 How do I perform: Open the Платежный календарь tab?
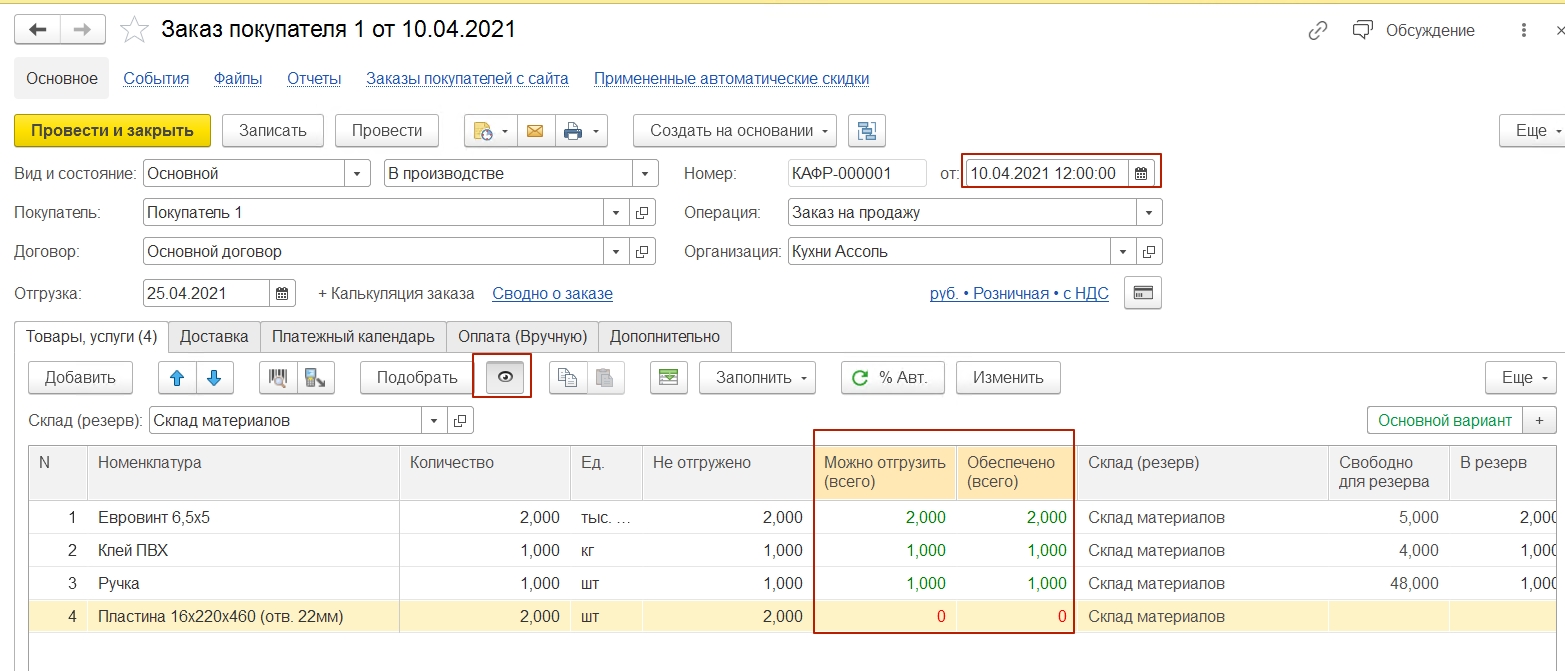click(353, 337)
